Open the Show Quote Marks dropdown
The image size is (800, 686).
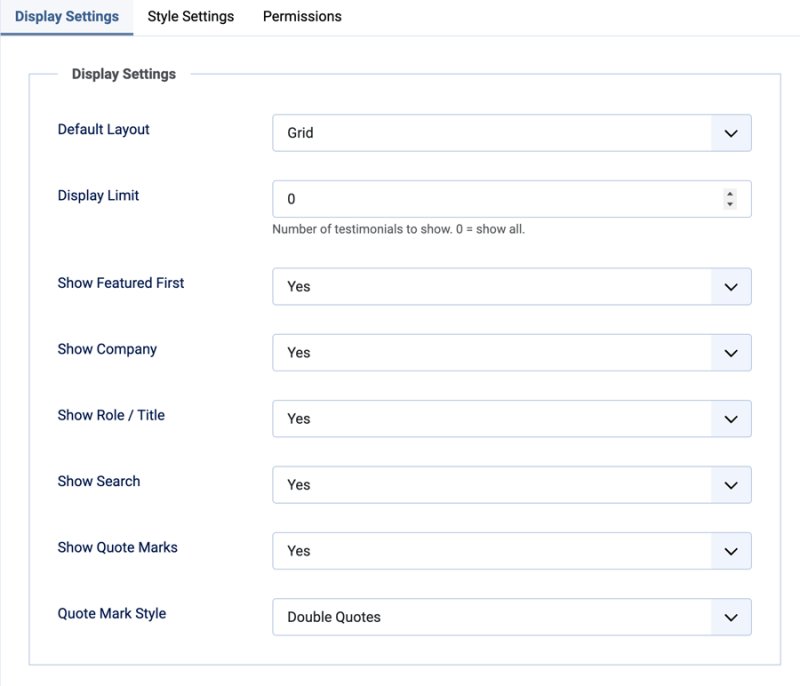click(x=512, y=551)
